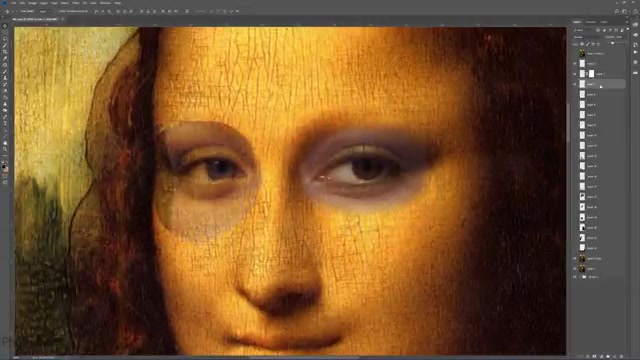The width and height of the screenshot is (640, 360).
Task: Open the workspace switcher icon
Action: point(624,11)
